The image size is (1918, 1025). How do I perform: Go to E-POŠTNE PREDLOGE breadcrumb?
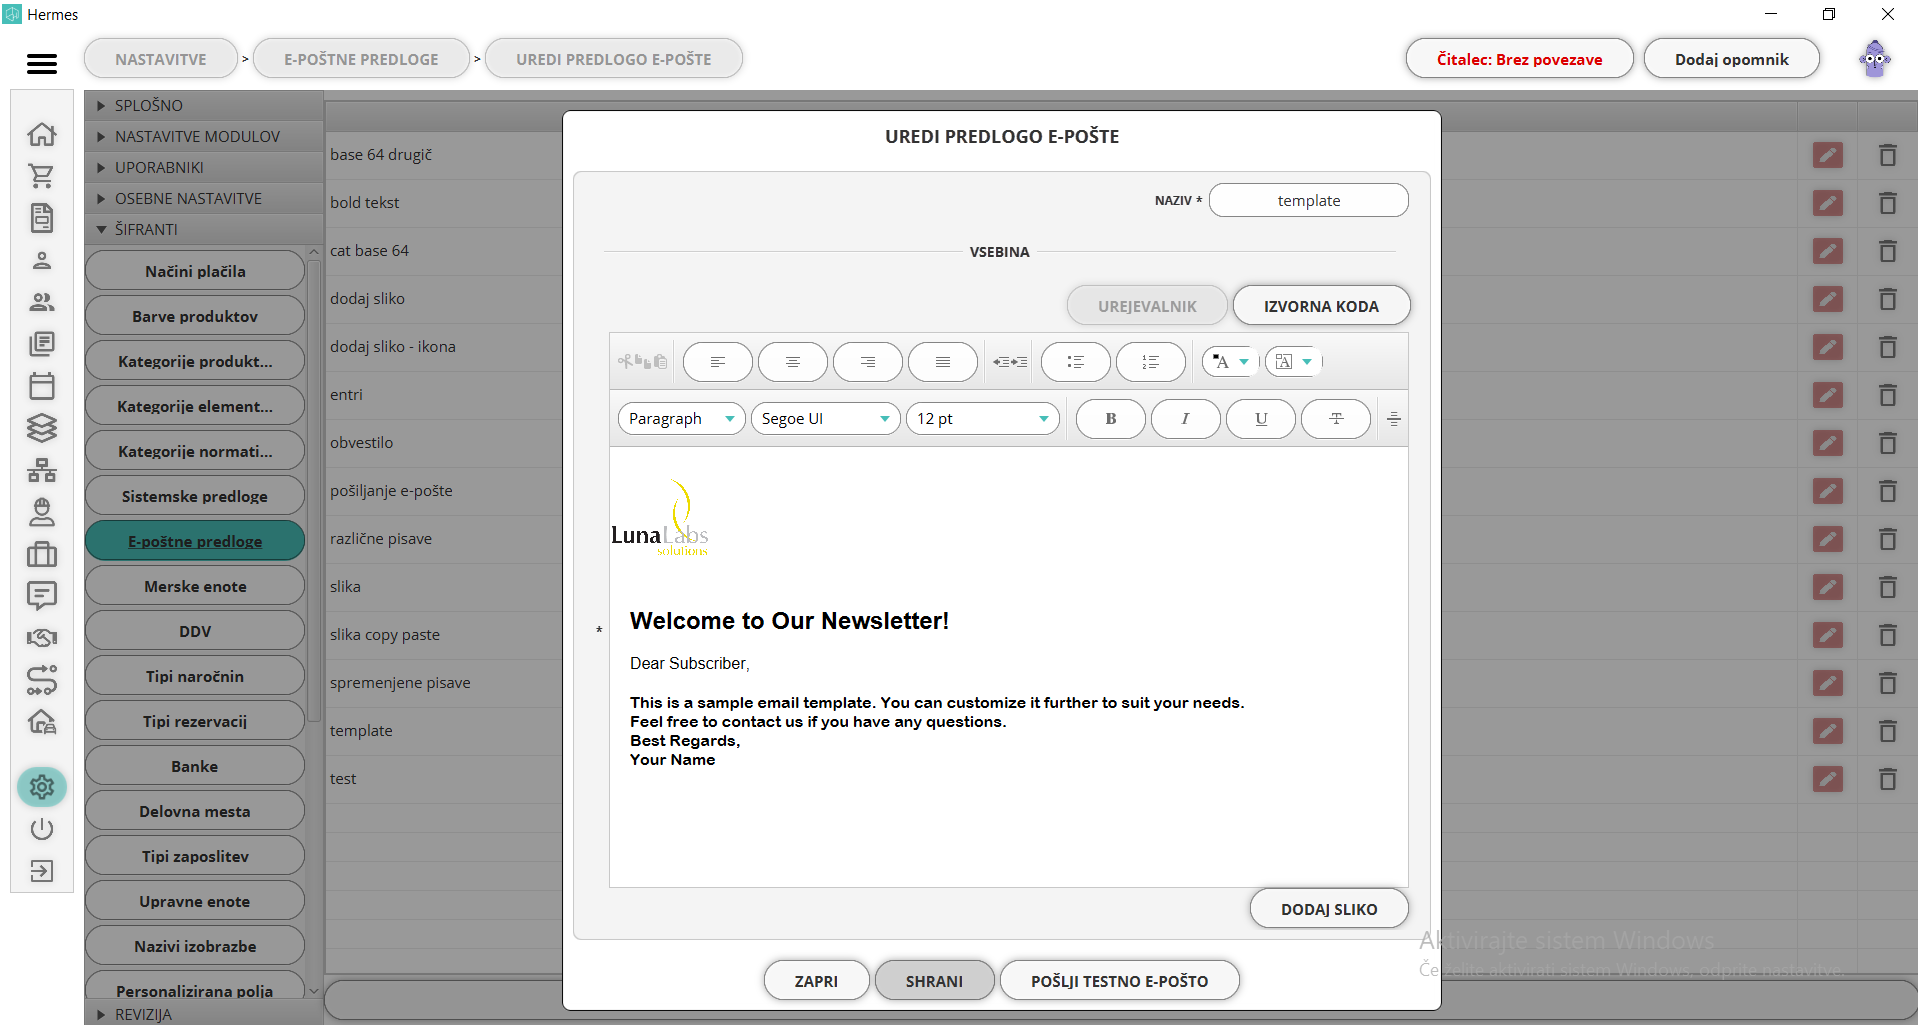click(x=361, y=59)
